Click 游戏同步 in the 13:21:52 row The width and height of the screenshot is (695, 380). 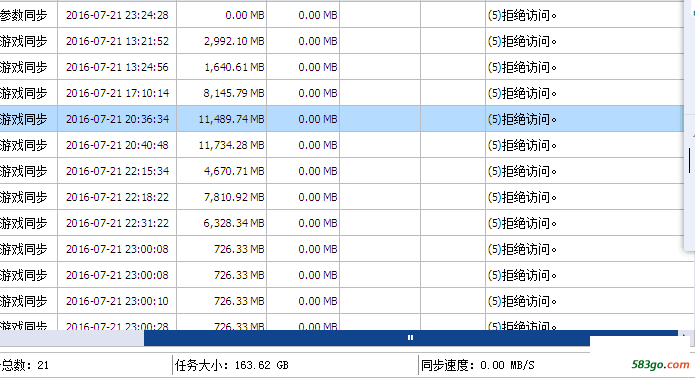[23, 41]
